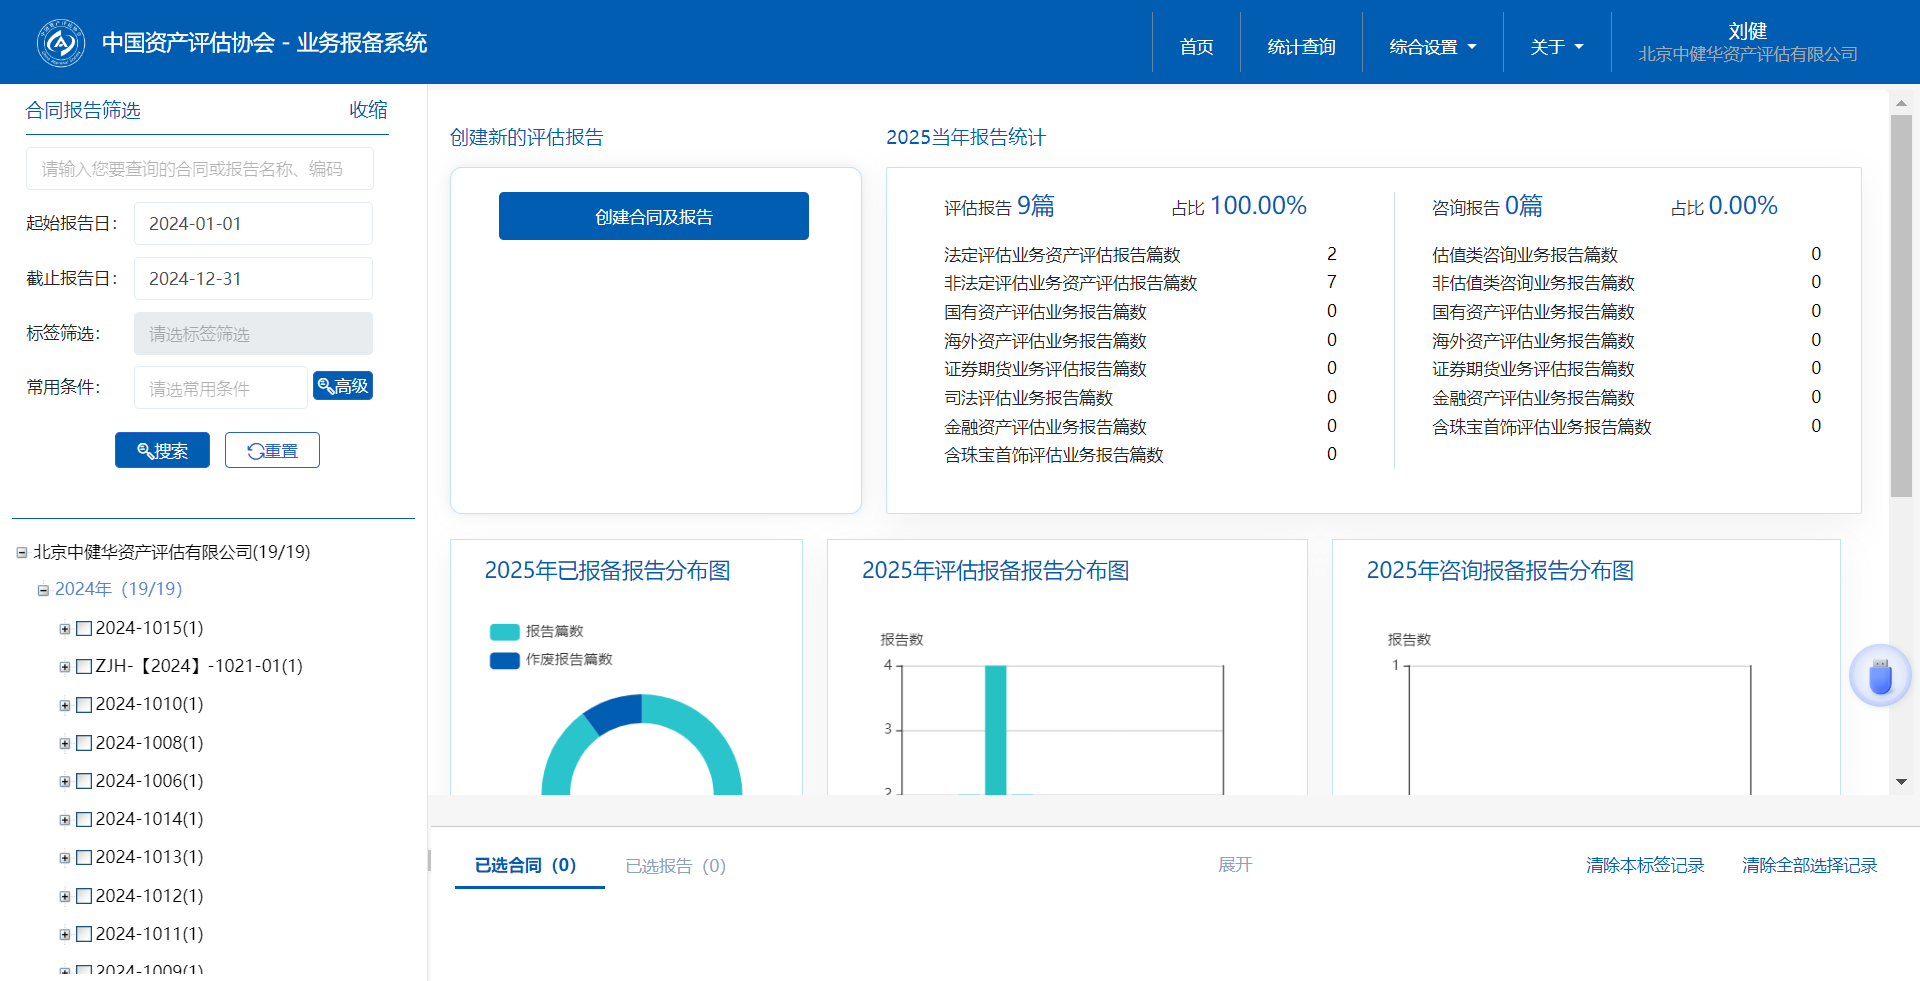Image resolution: width=1920 pixels, height=981 pixels.
Task: Focus the contract or report search field
Action: [x=200, y=169]
